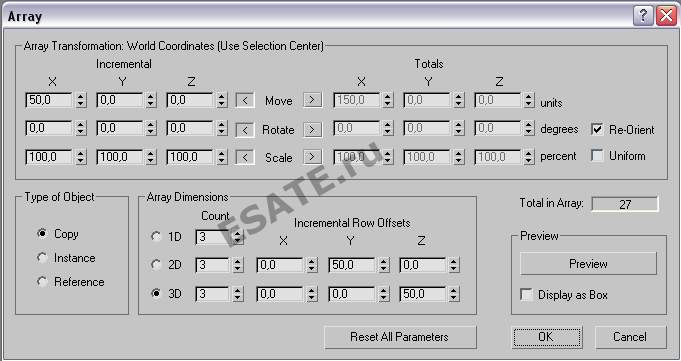Click the Incremental Move Y field
The image size is (681, 361).
pos(119,100)
